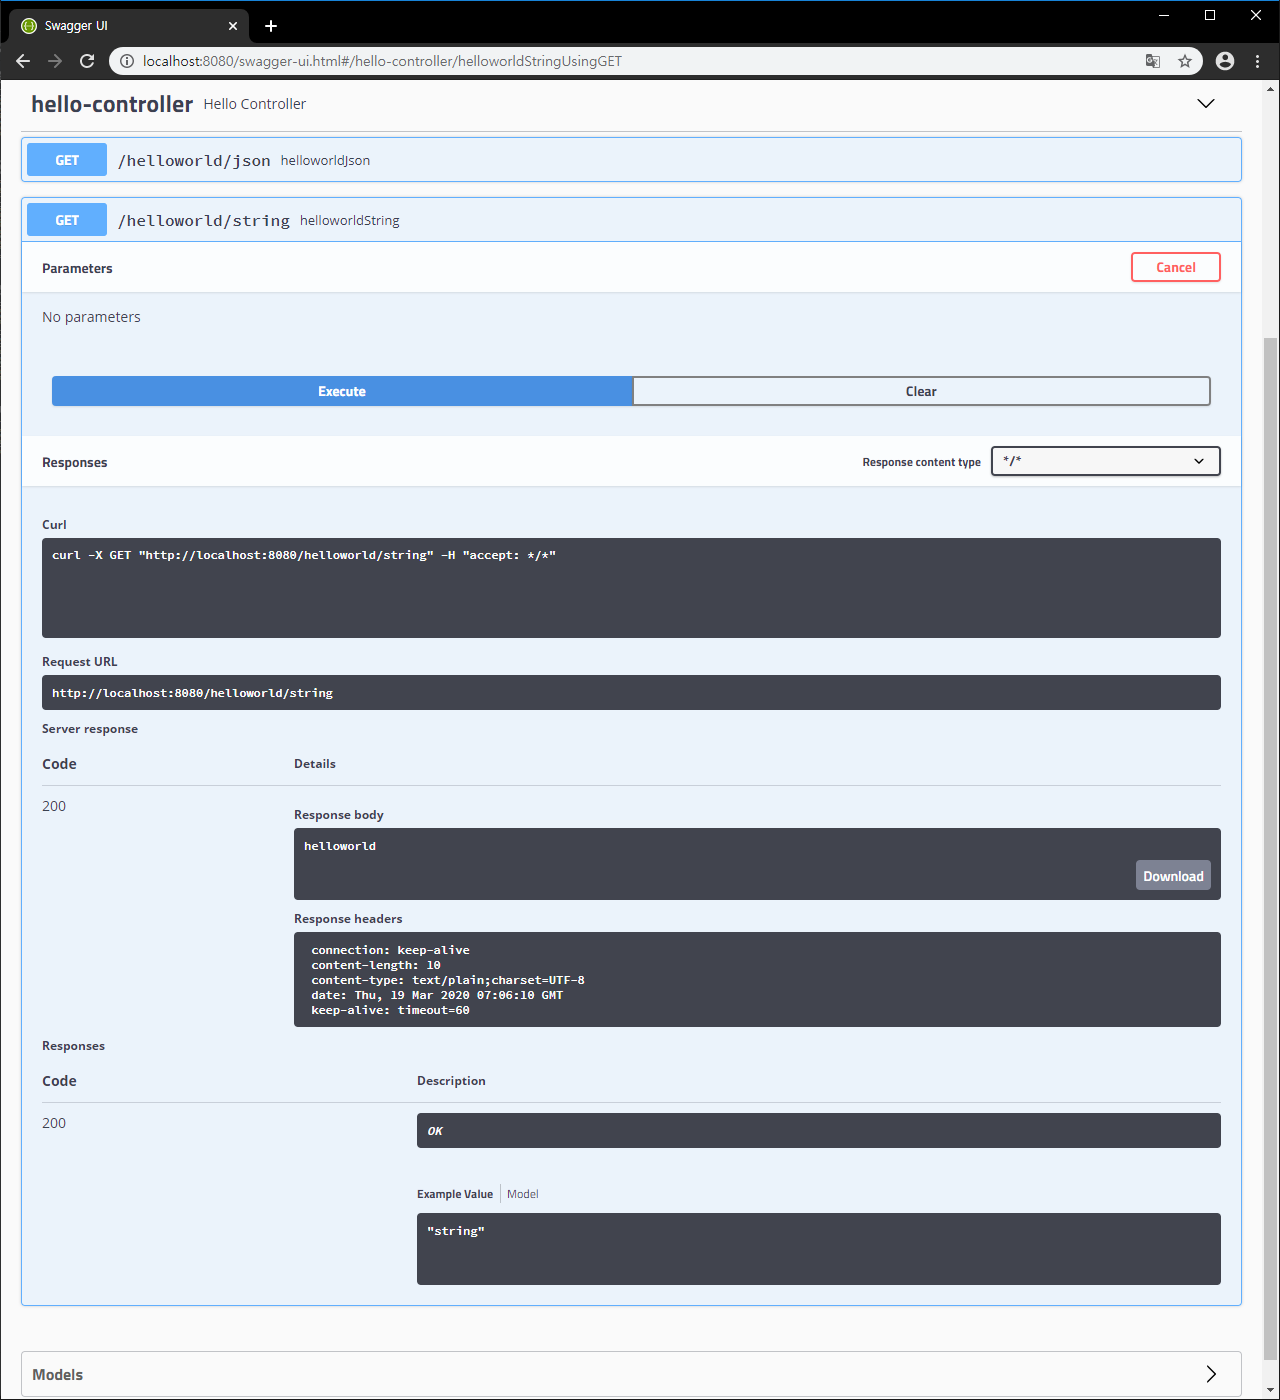Click the browser forward arrow
1280x1400 pixels.
click(x=55, y=61)
